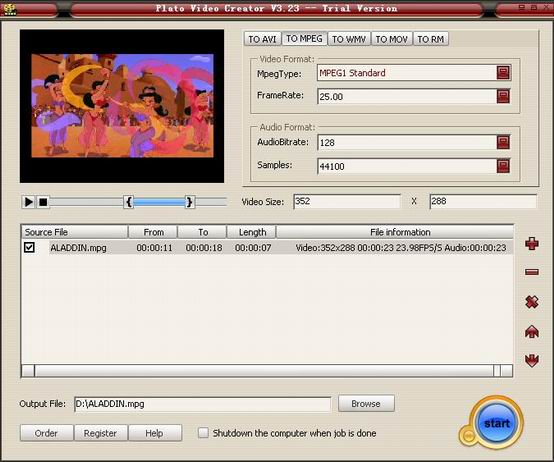Click the To column header

pos(202,232)
